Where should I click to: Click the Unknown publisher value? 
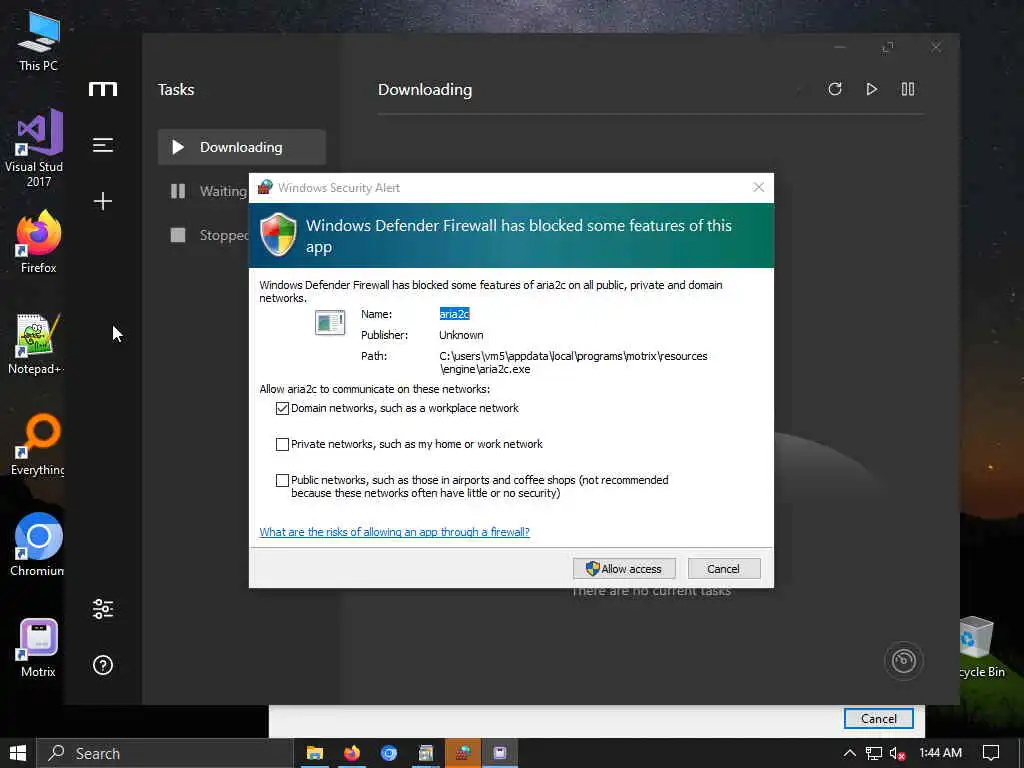point(461,335)
